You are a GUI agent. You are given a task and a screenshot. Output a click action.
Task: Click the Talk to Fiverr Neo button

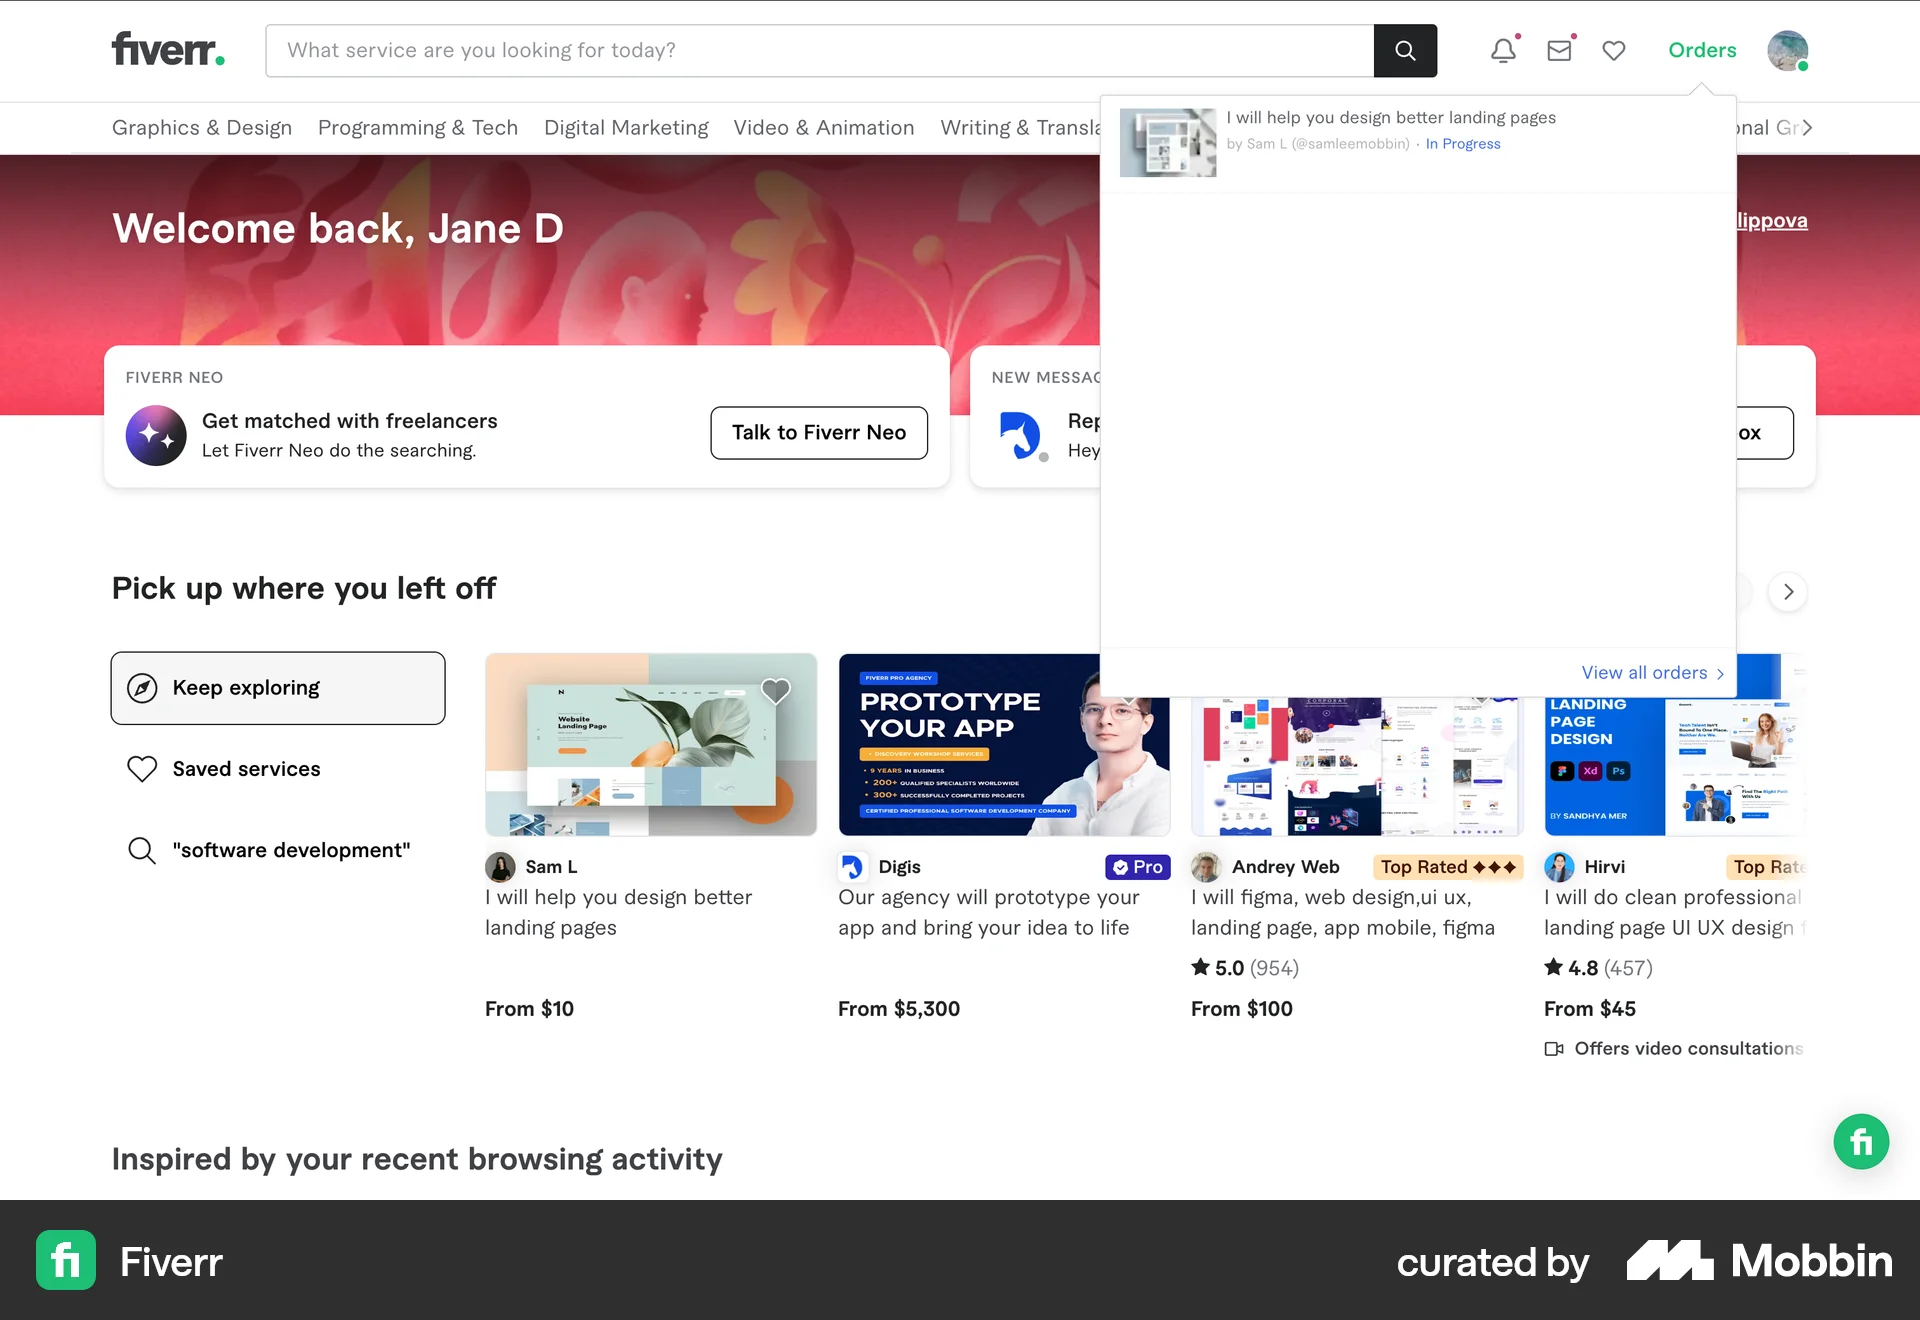click(818, 433)
